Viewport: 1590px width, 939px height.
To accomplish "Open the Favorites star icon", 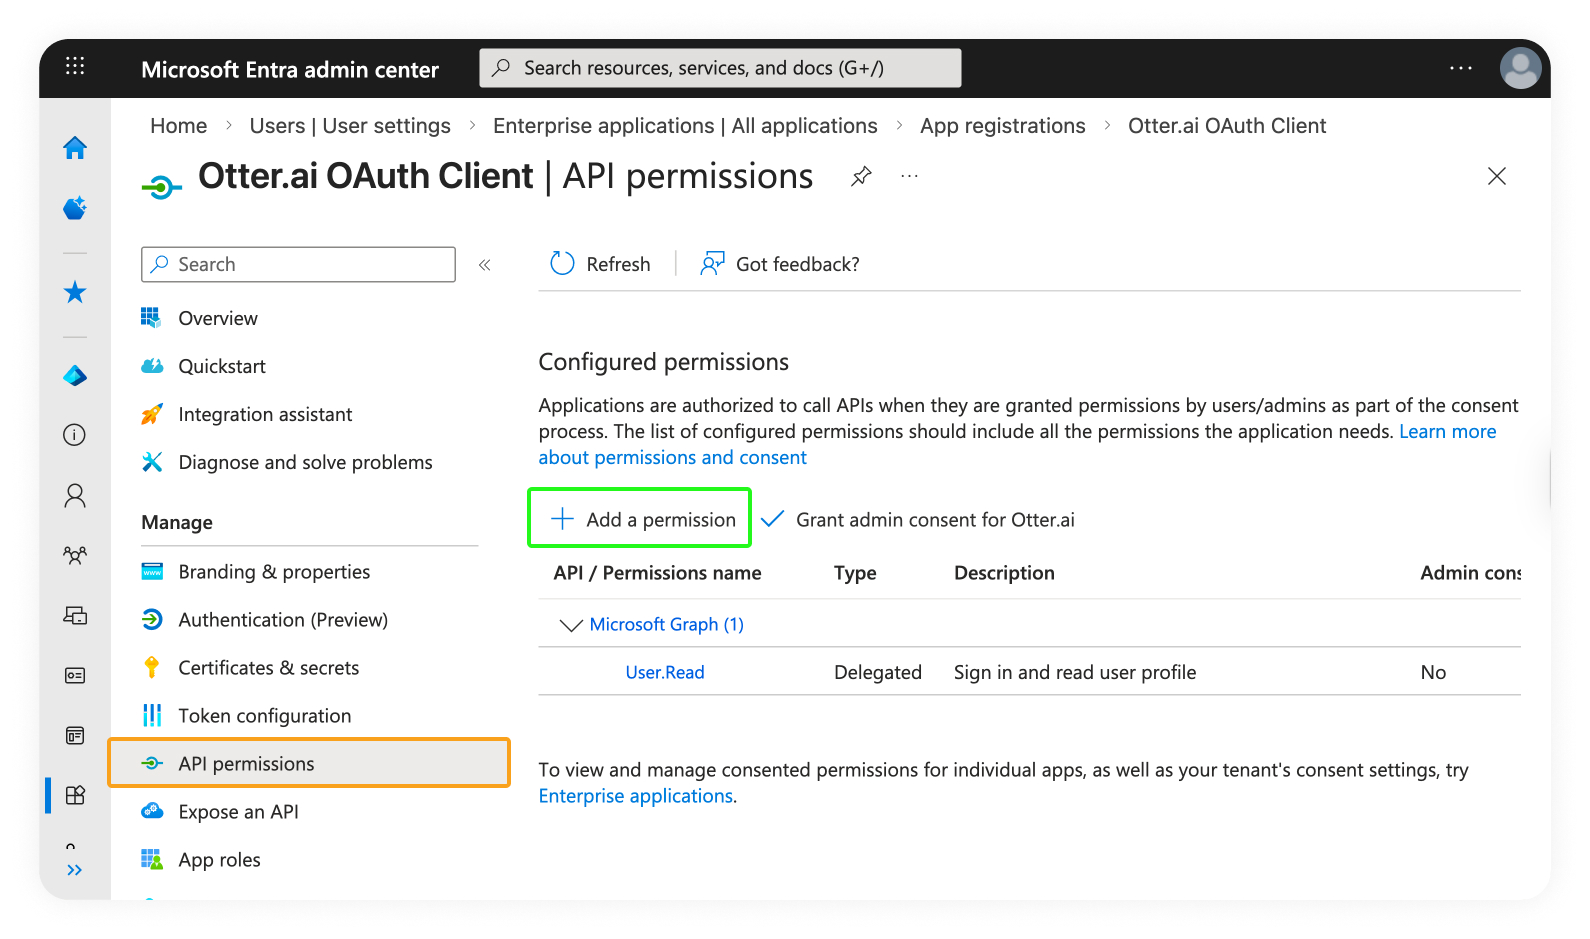I will coord(75,292).
